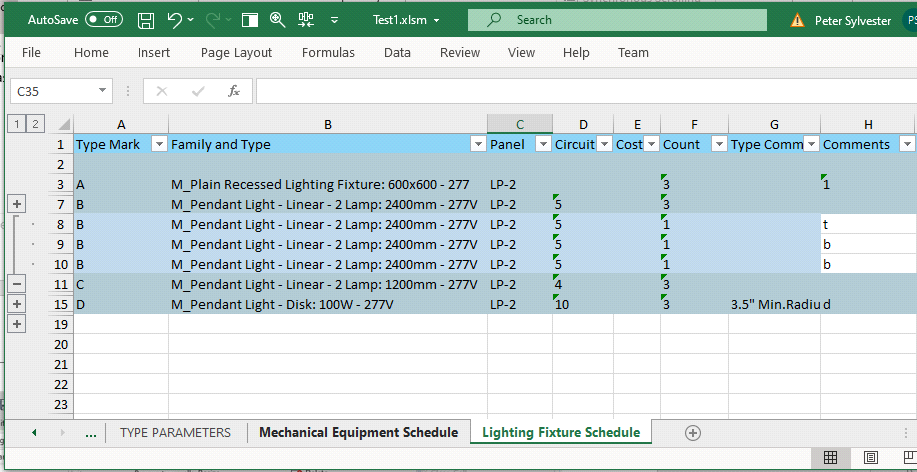Click outline level 1 button
This screenshot has width=917, height=472.
coord(17,123)
